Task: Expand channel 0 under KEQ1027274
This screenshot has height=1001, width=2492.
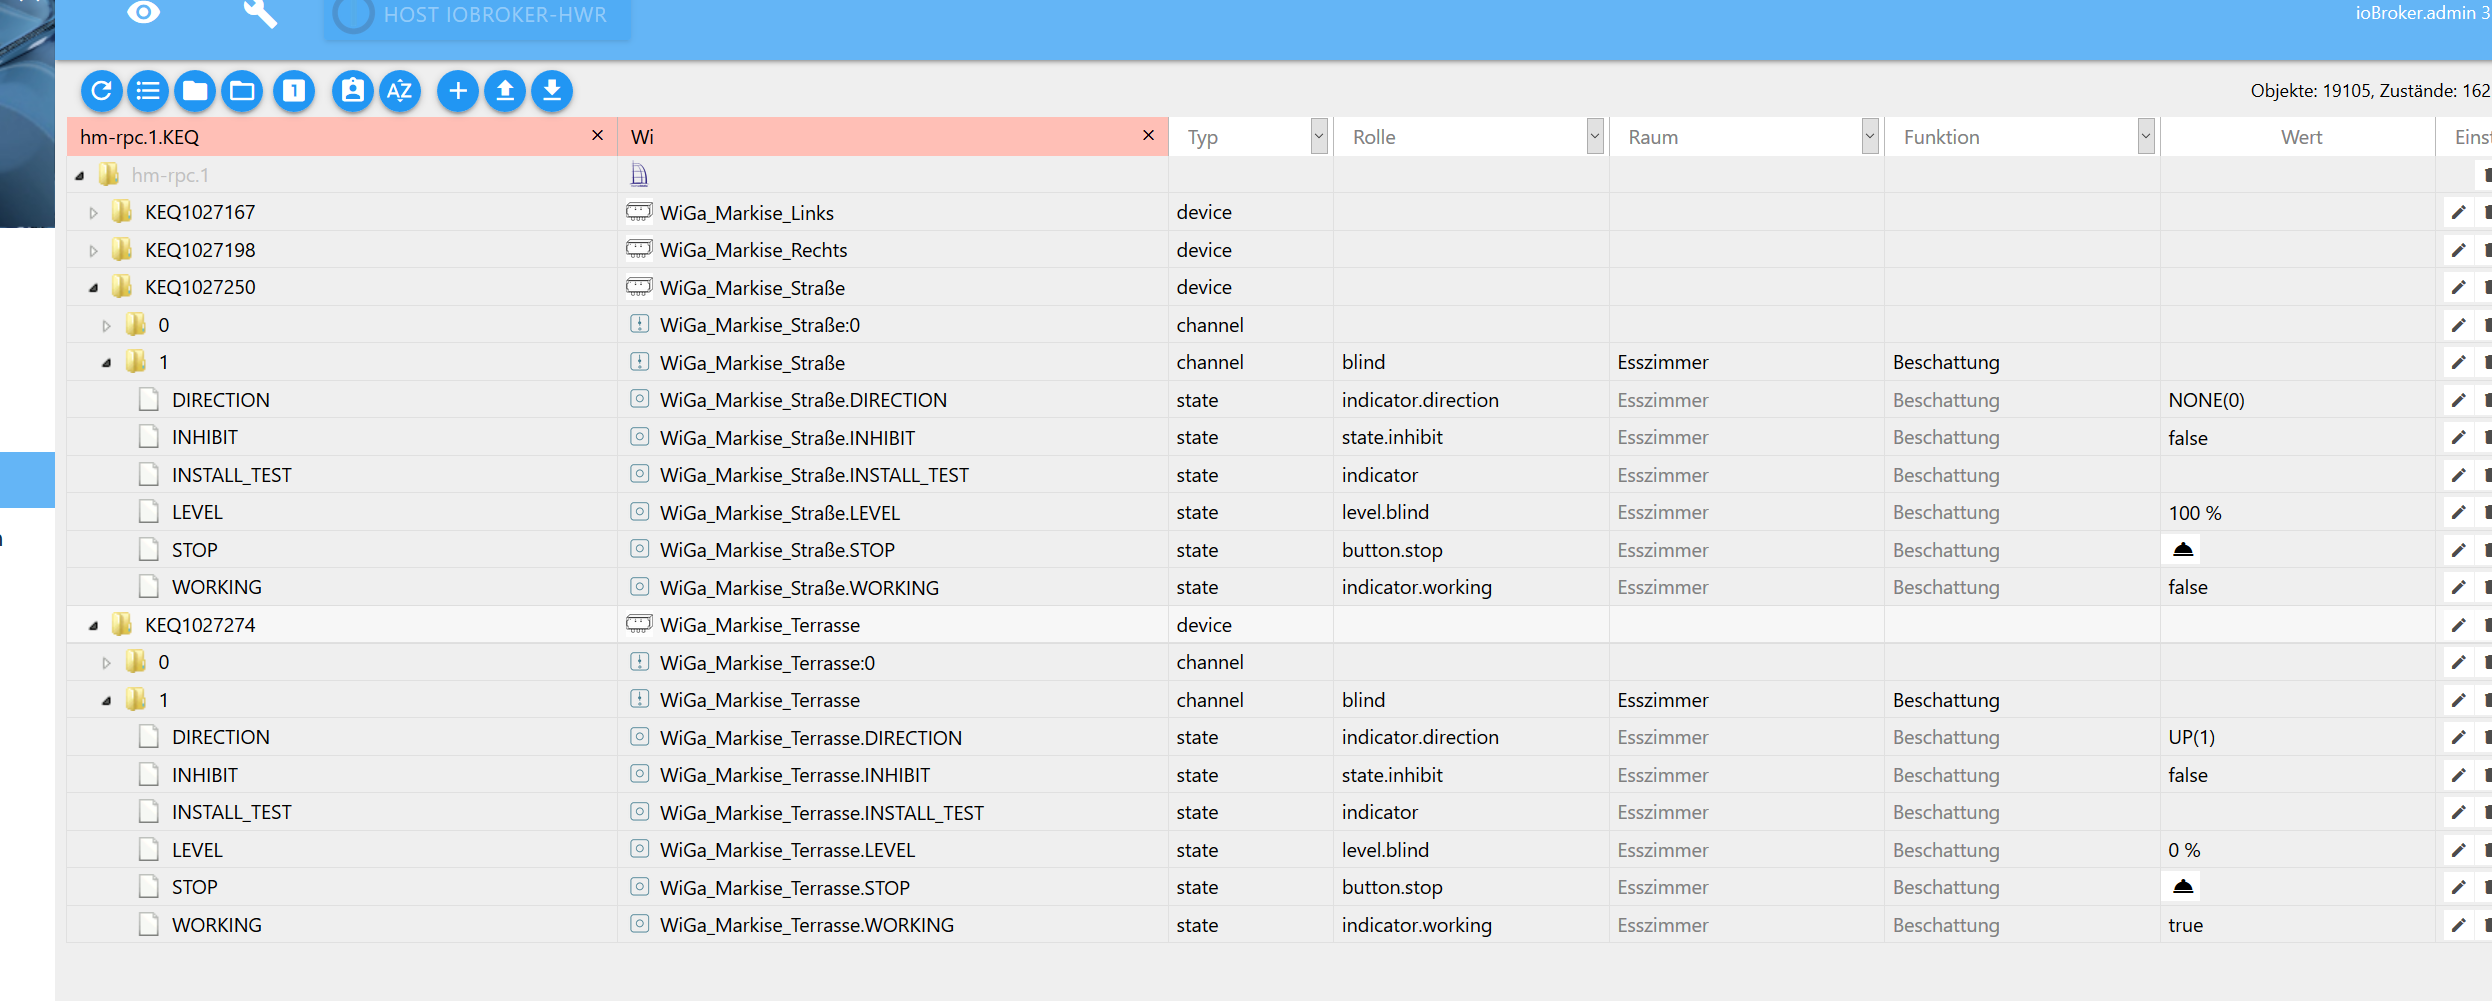Action: click(107, 663)
